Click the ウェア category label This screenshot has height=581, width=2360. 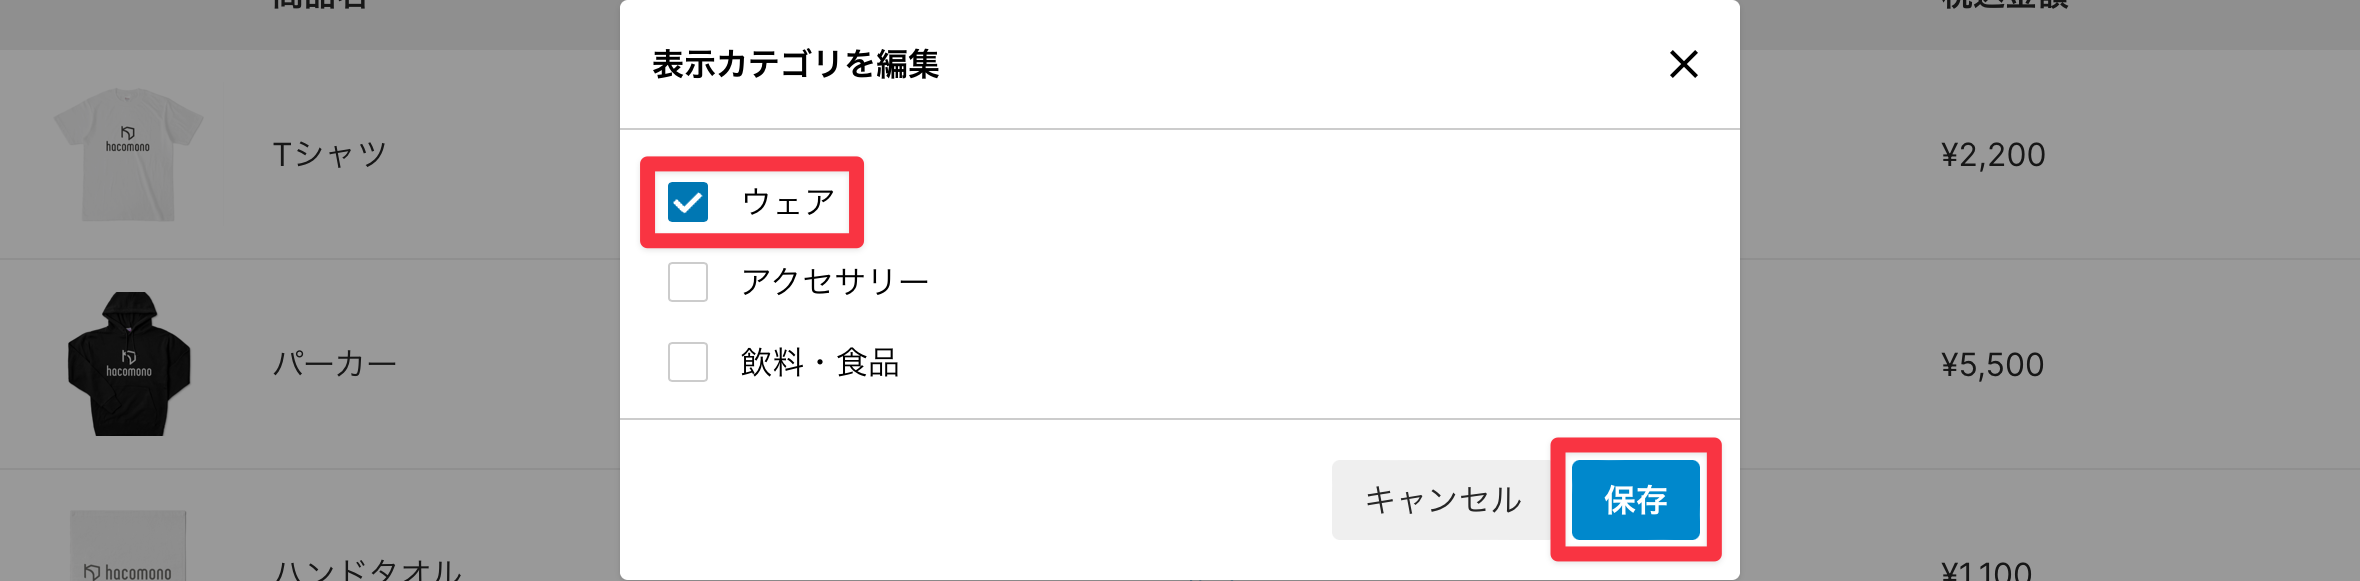click(x=788, y=202)
